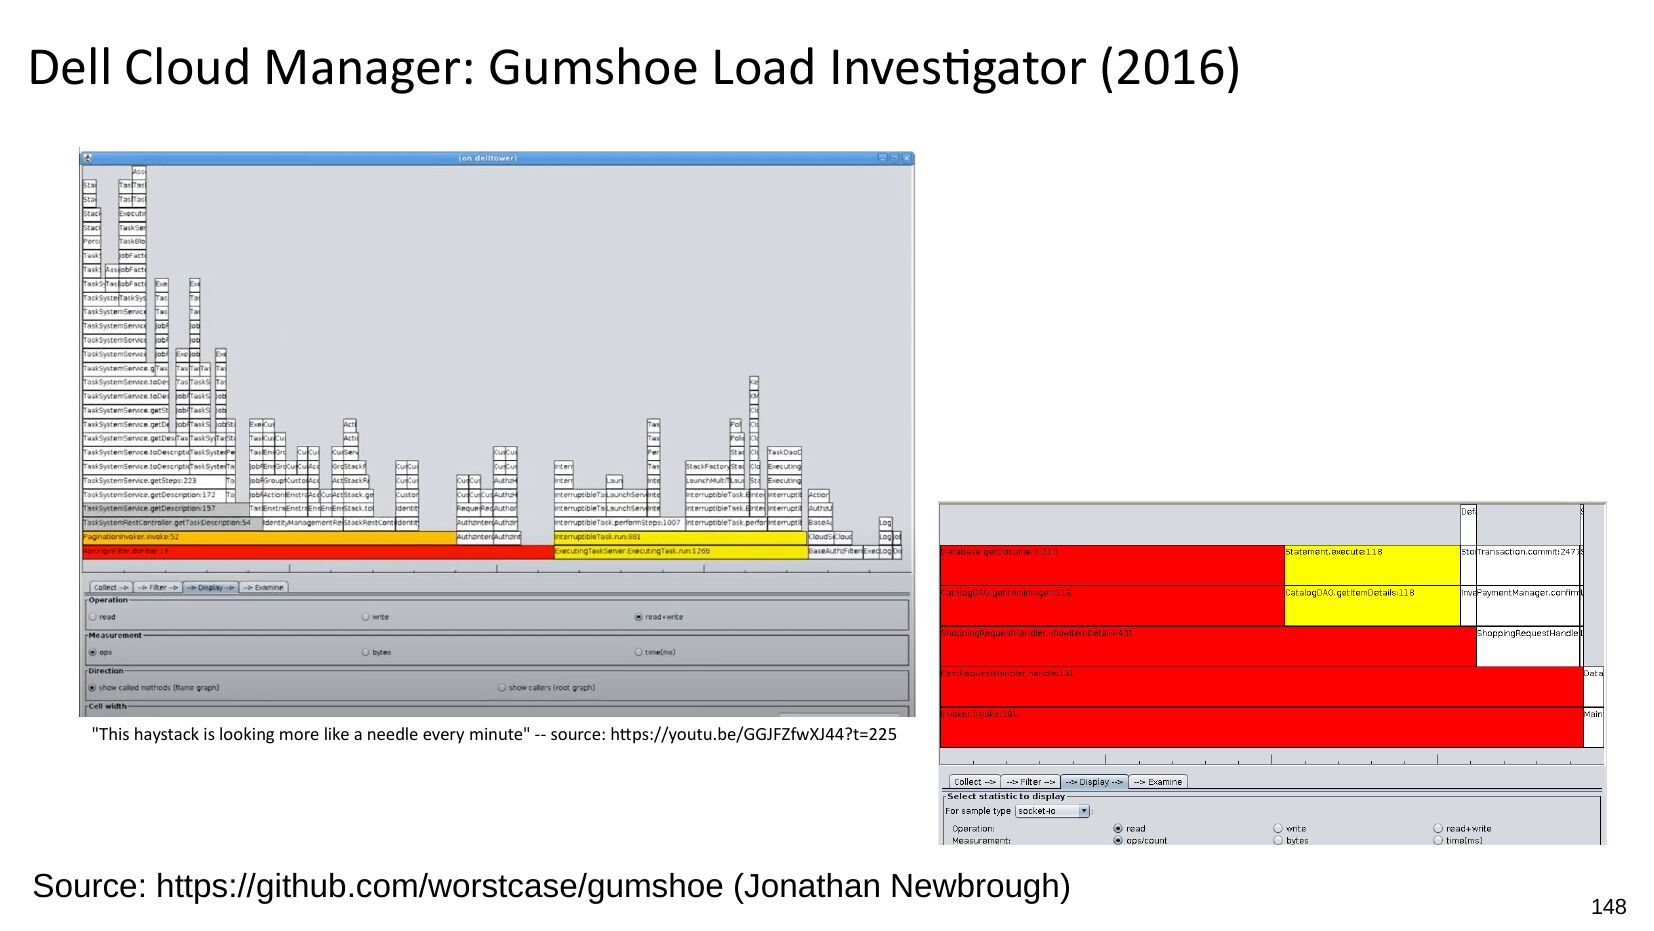Choose 'show callers (root graph)' direction
The image size is (1654, 931).
tap(502, 688)
